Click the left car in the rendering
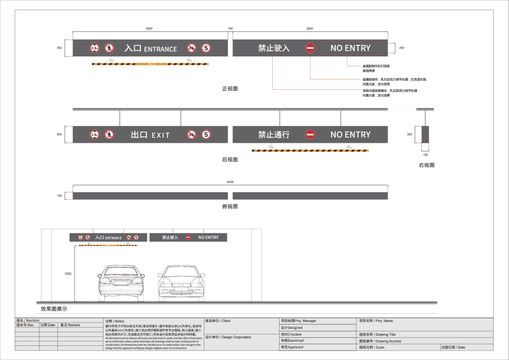Viewport: 509px width, 360px height. (121, 282)
